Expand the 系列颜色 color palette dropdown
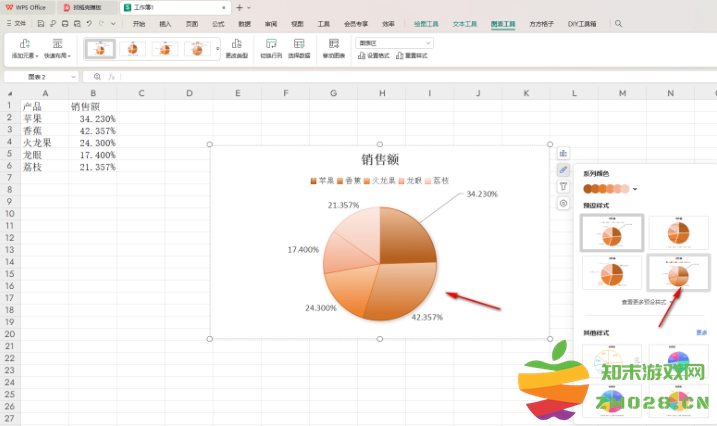This screenshot has height=426, width=717. (x=634, y=188)
